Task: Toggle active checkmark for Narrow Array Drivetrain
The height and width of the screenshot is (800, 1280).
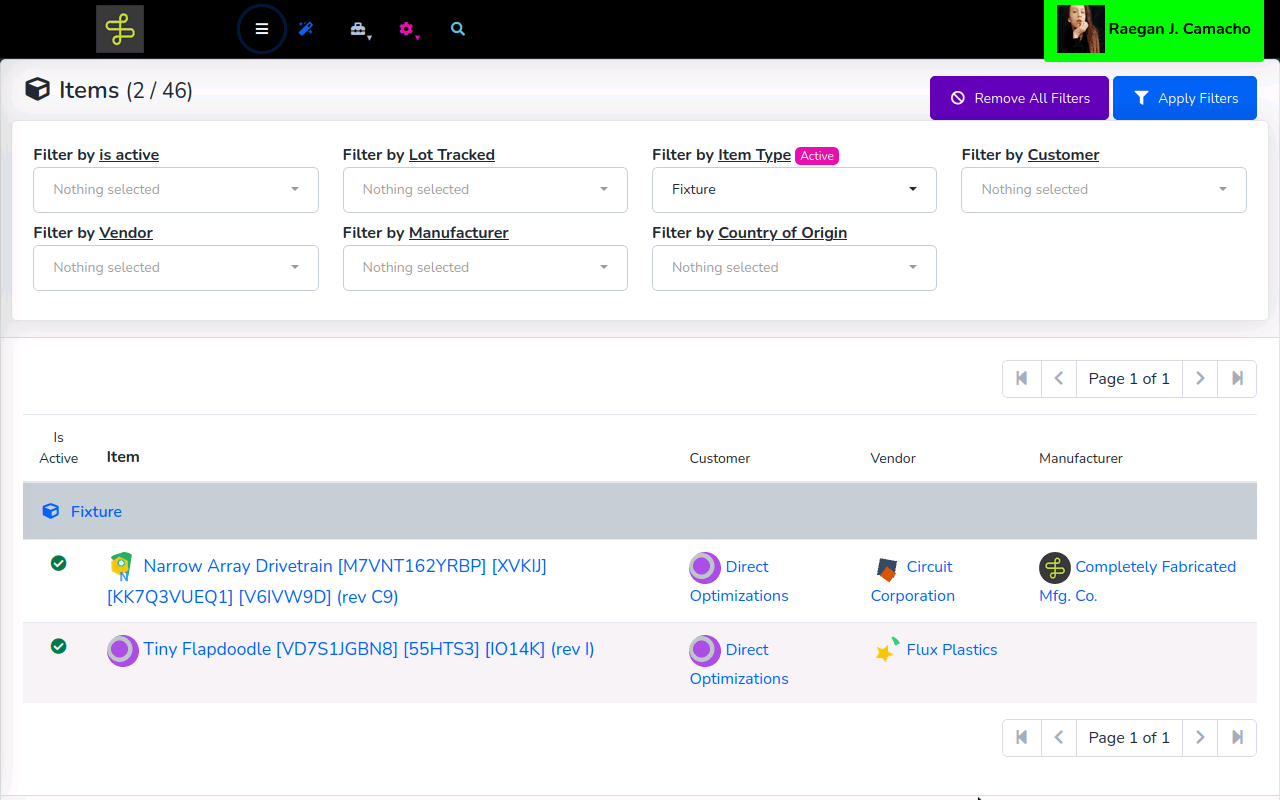Action: [x=59, y=564]
